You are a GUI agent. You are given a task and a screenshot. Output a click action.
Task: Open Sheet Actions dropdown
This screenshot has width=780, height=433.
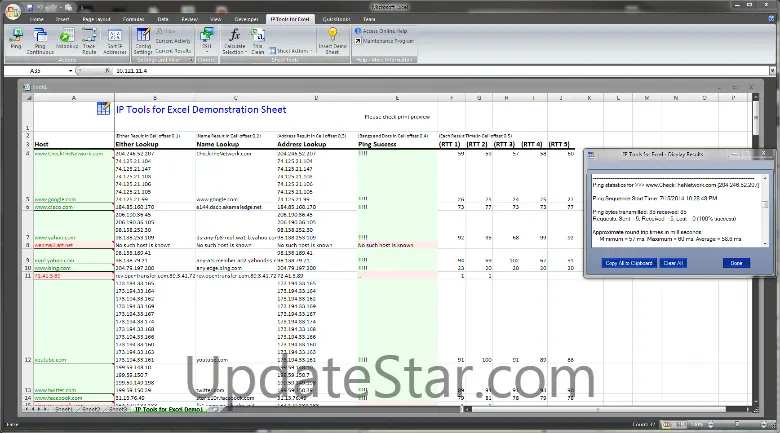coord(291,51)
